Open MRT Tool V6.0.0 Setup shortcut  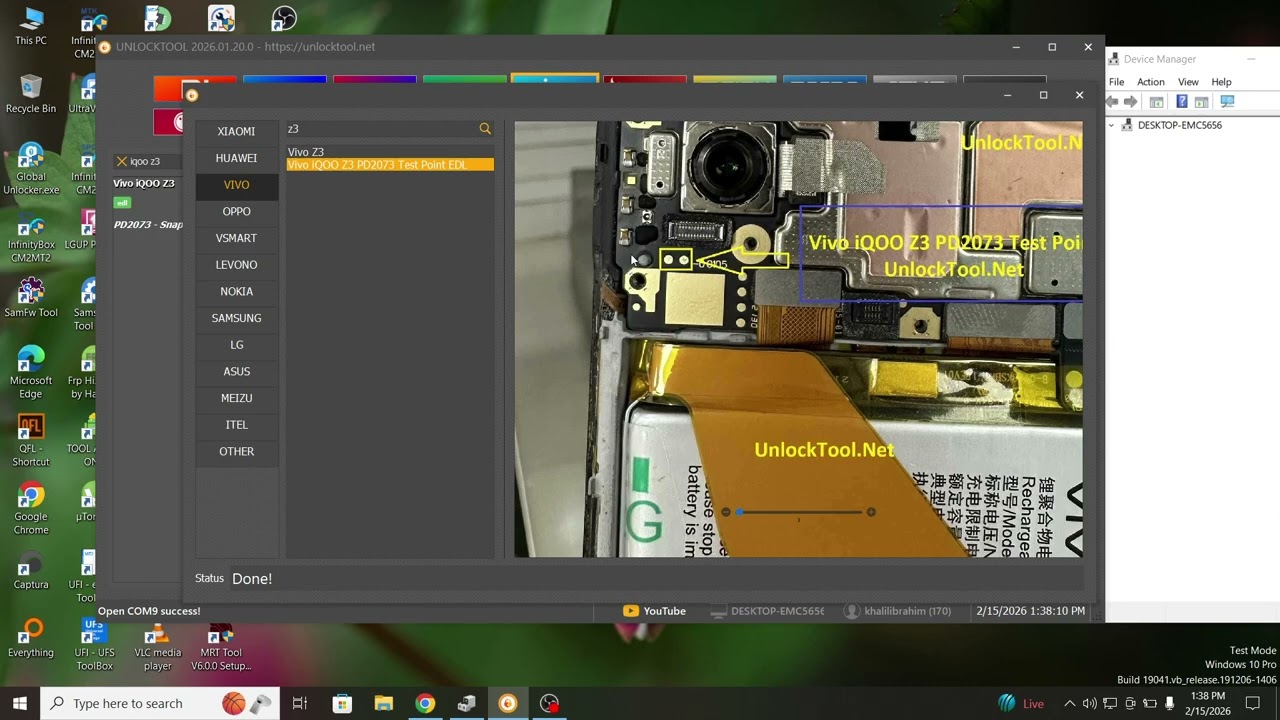pos(221,645)
